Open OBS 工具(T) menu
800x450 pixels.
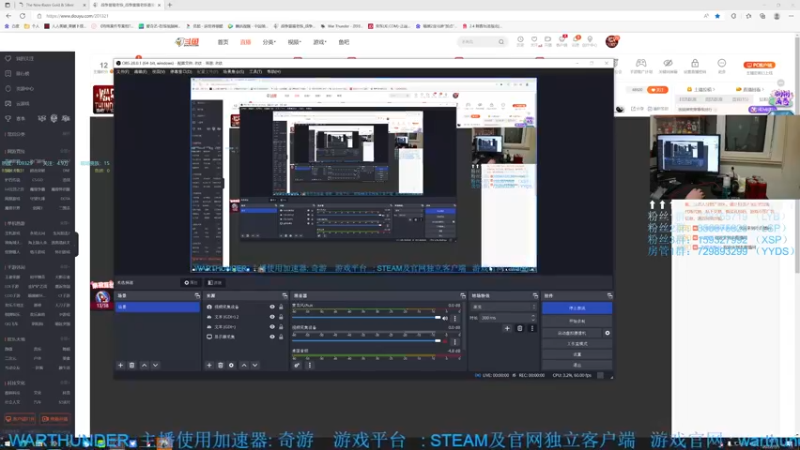coord(256,72)
